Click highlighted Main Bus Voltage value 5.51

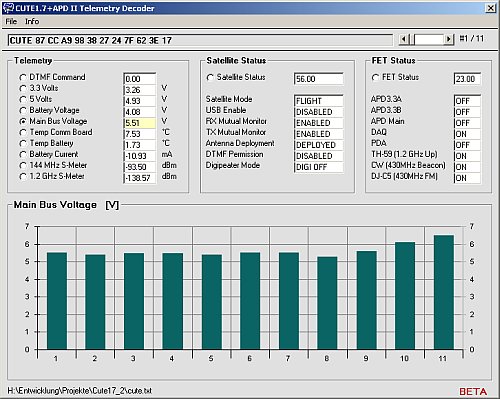coord(140,123)
